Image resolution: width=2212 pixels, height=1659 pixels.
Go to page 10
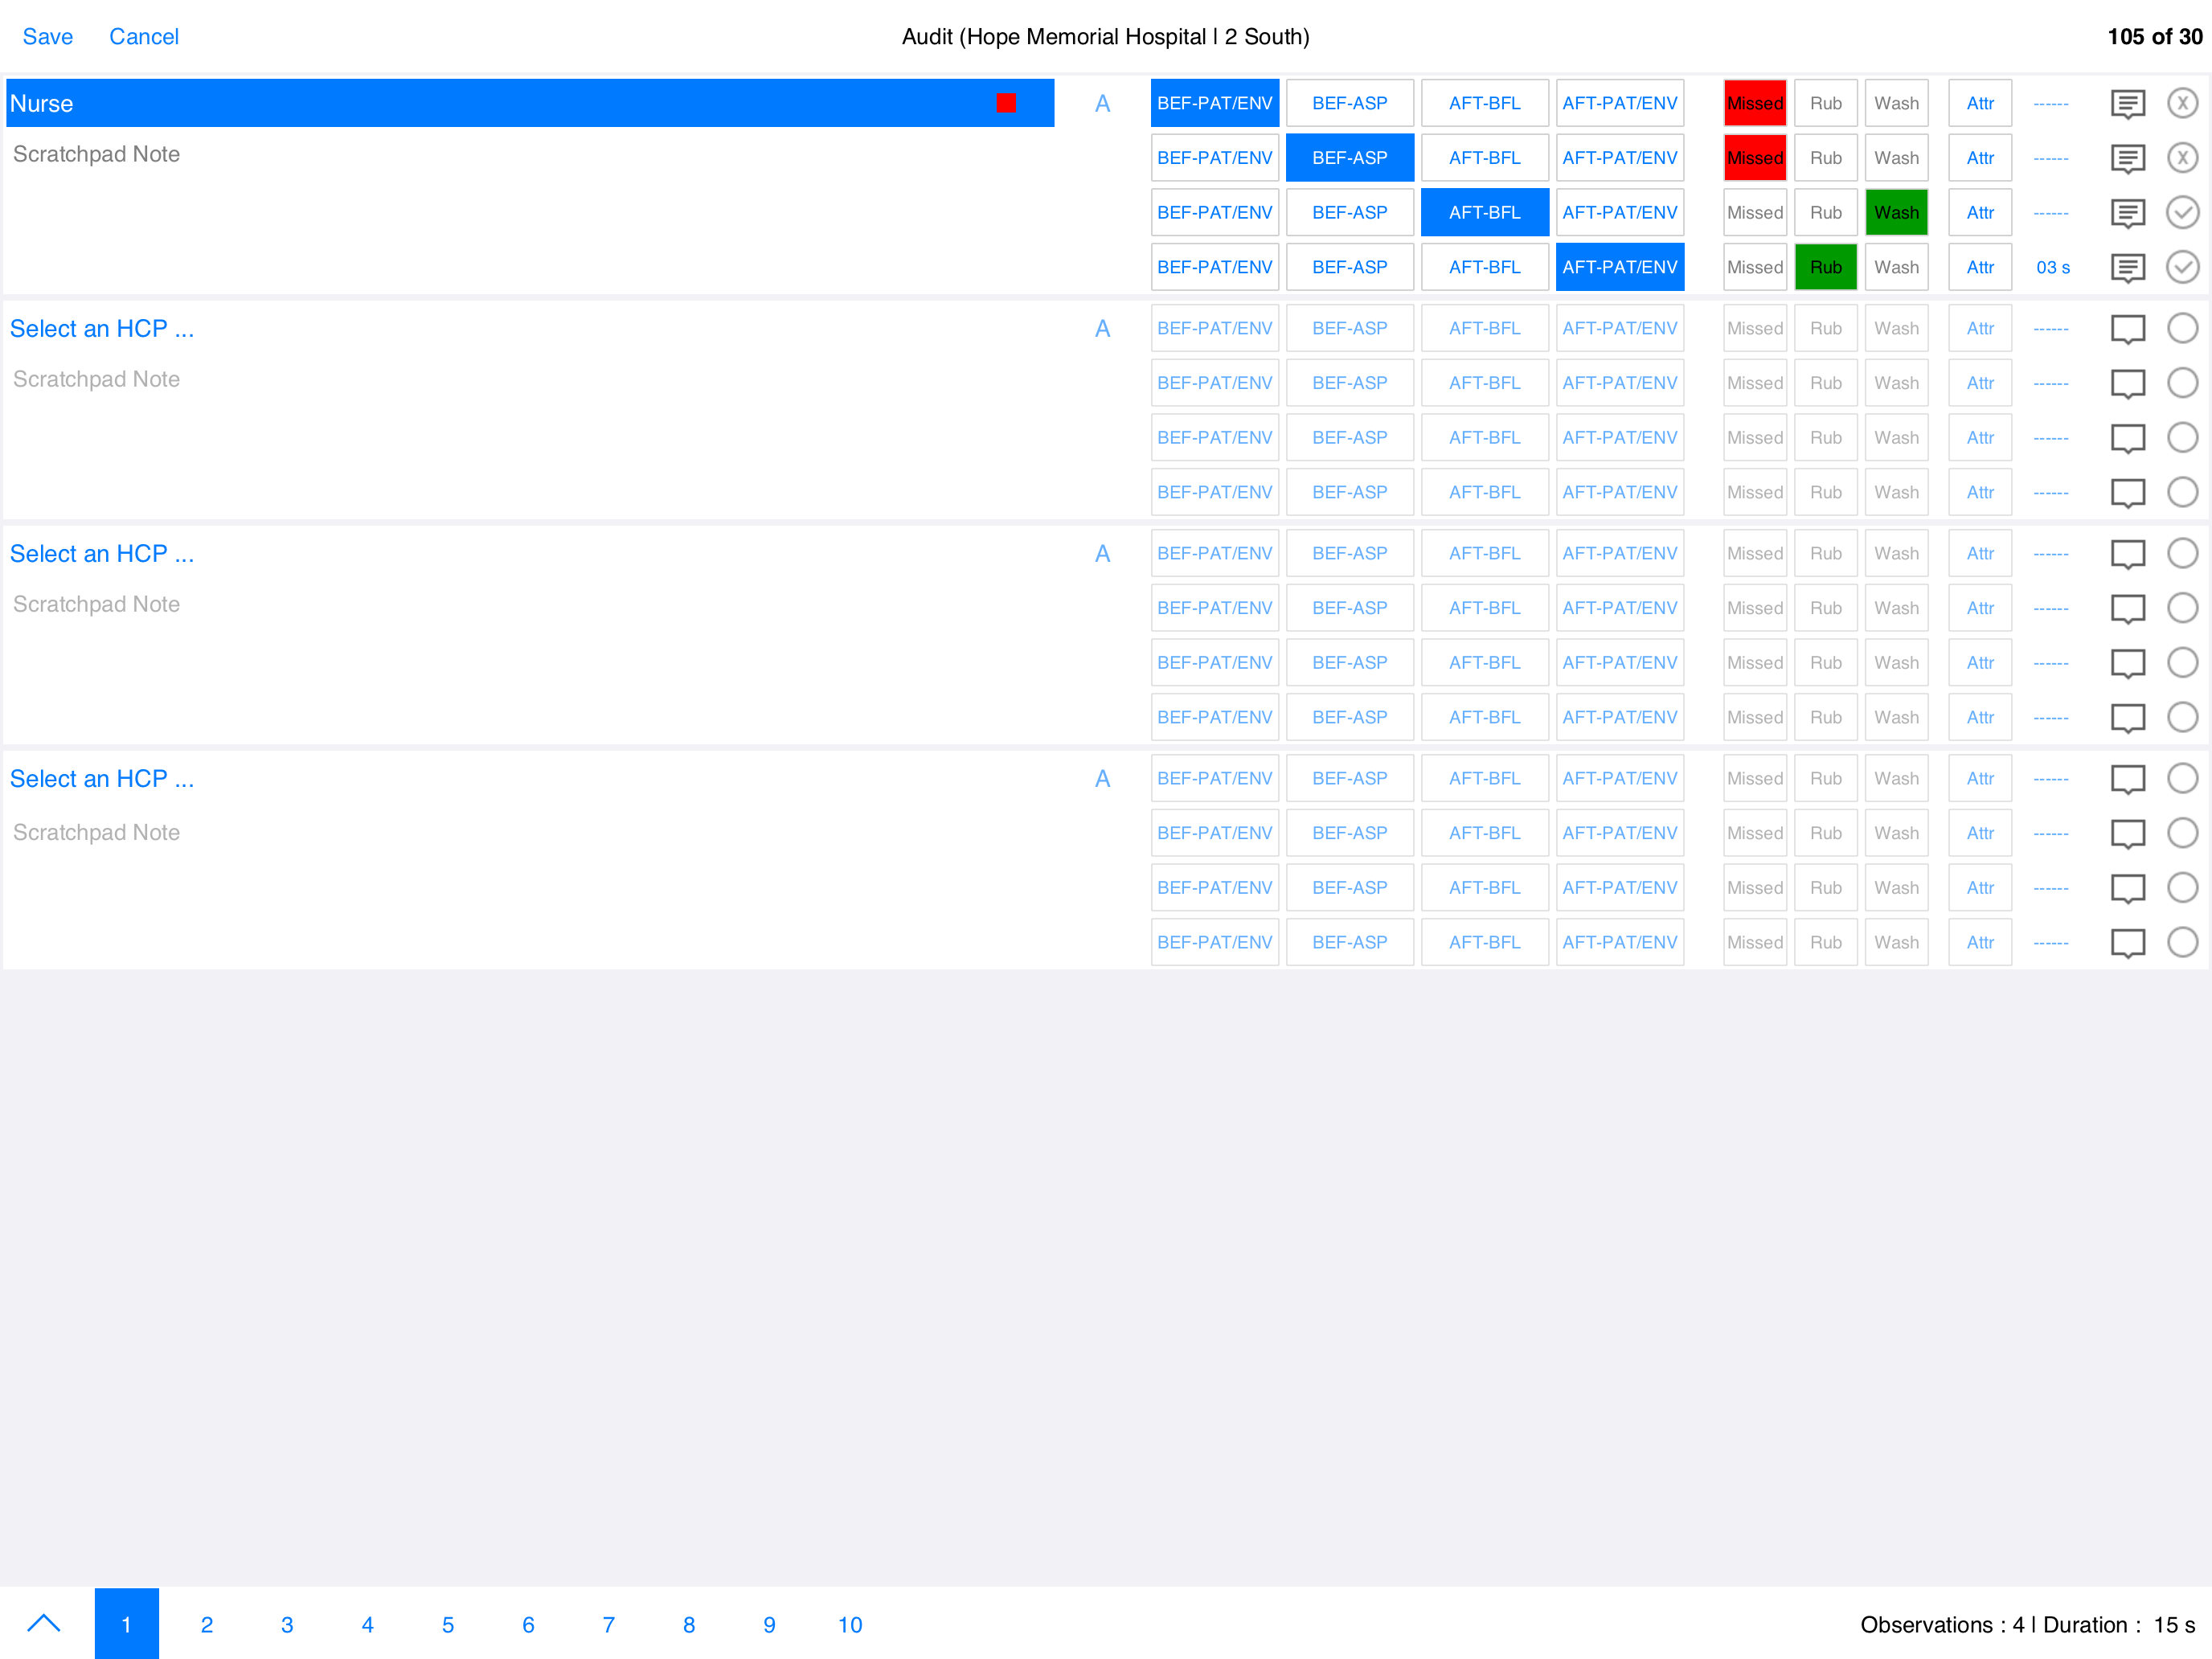pyautogui.click(x=850, y=1625)
